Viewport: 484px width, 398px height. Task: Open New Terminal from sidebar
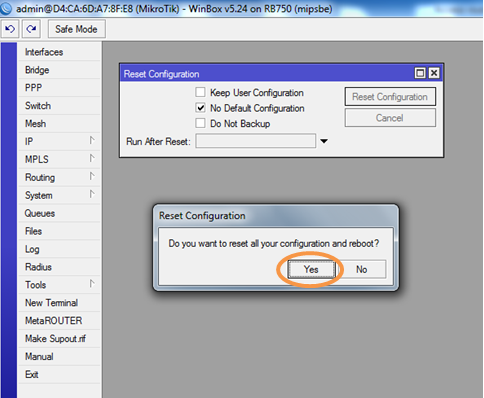click(59, 303)
